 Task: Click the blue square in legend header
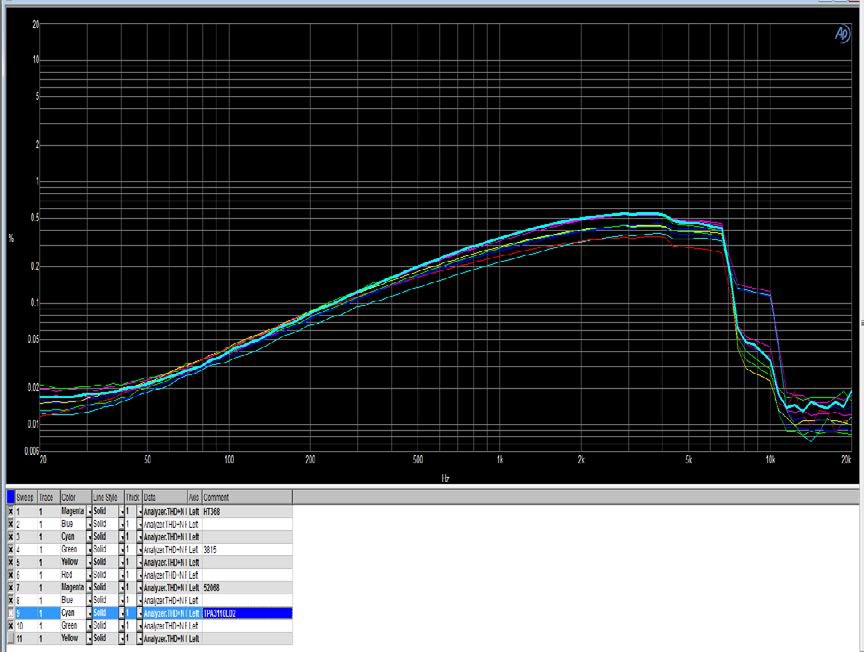click(x=10, y=497)
